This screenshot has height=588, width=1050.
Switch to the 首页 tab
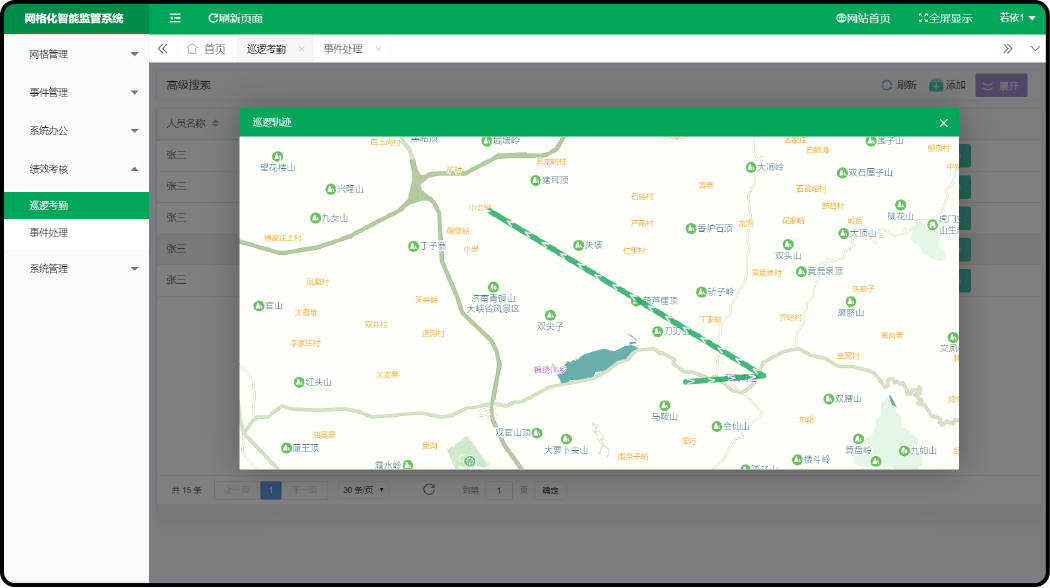(x=206, y=49)
